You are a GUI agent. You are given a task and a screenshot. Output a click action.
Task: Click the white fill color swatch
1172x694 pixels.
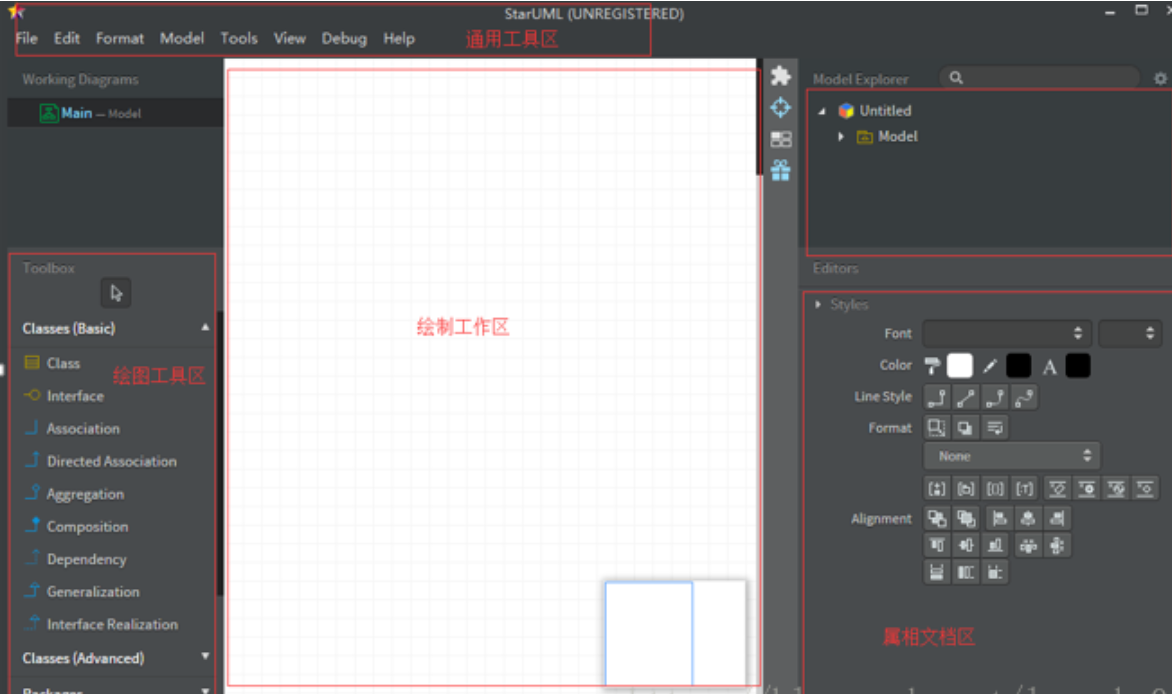[x=960, y=366]
